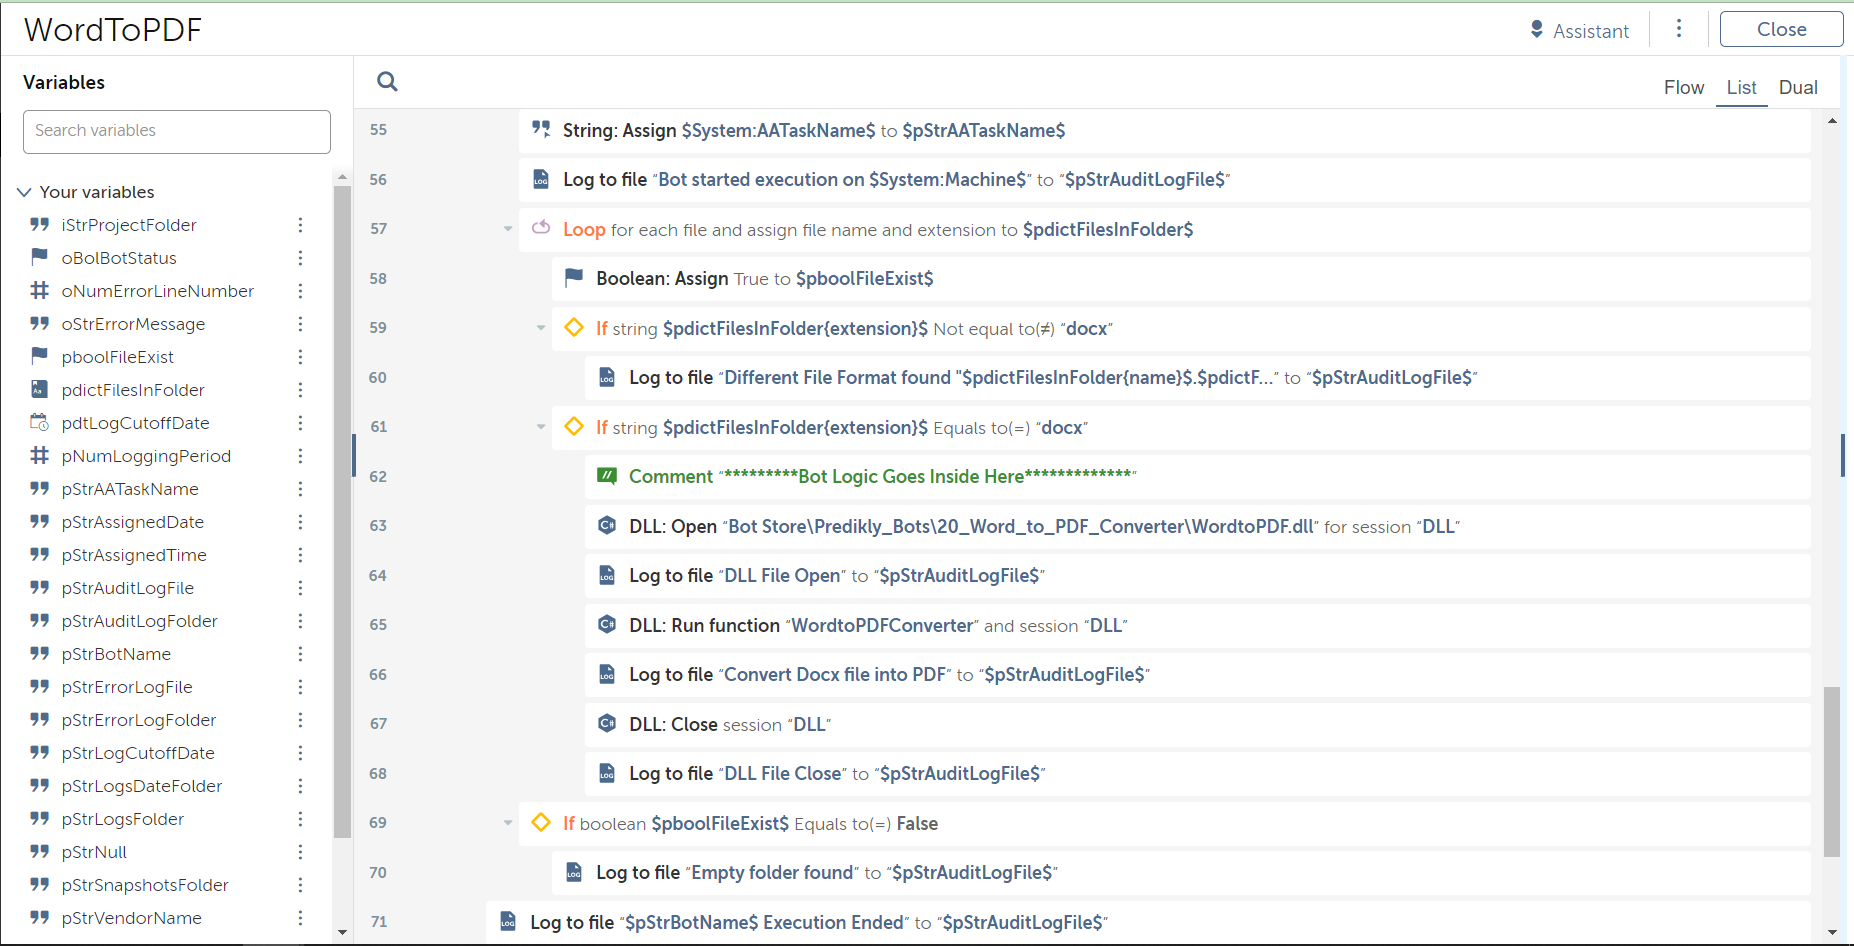The height and width of the screenshot is (946, 1854).
Task: Click the Boolean flag icon on line 58
Action: (x=574, y=278)
